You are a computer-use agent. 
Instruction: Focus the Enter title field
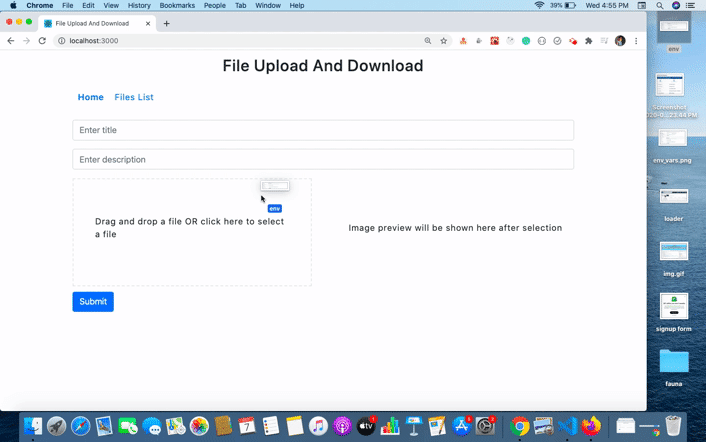click(323, 130)
